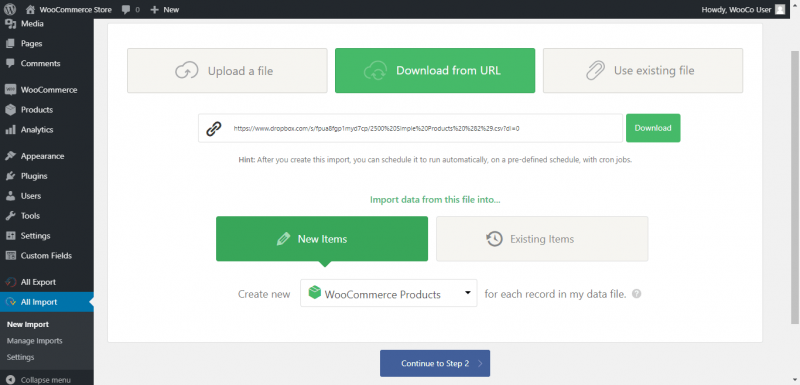The width and height of the screenshot is (800, 385).
Task: Click the Pages sidebar icon
Action: 10,43
